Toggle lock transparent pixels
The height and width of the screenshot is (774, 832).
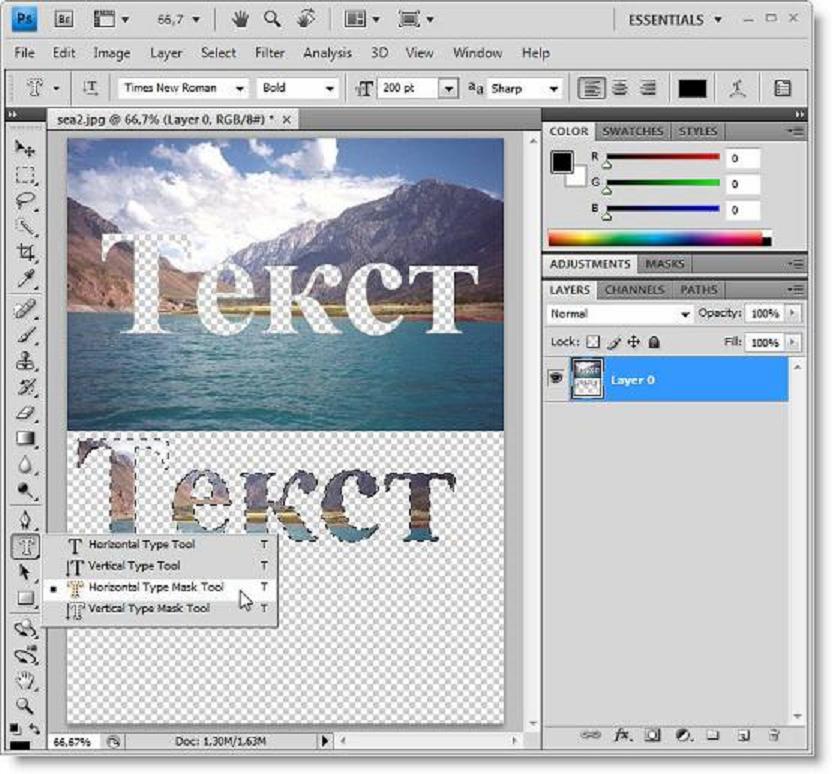click(593, 342)
